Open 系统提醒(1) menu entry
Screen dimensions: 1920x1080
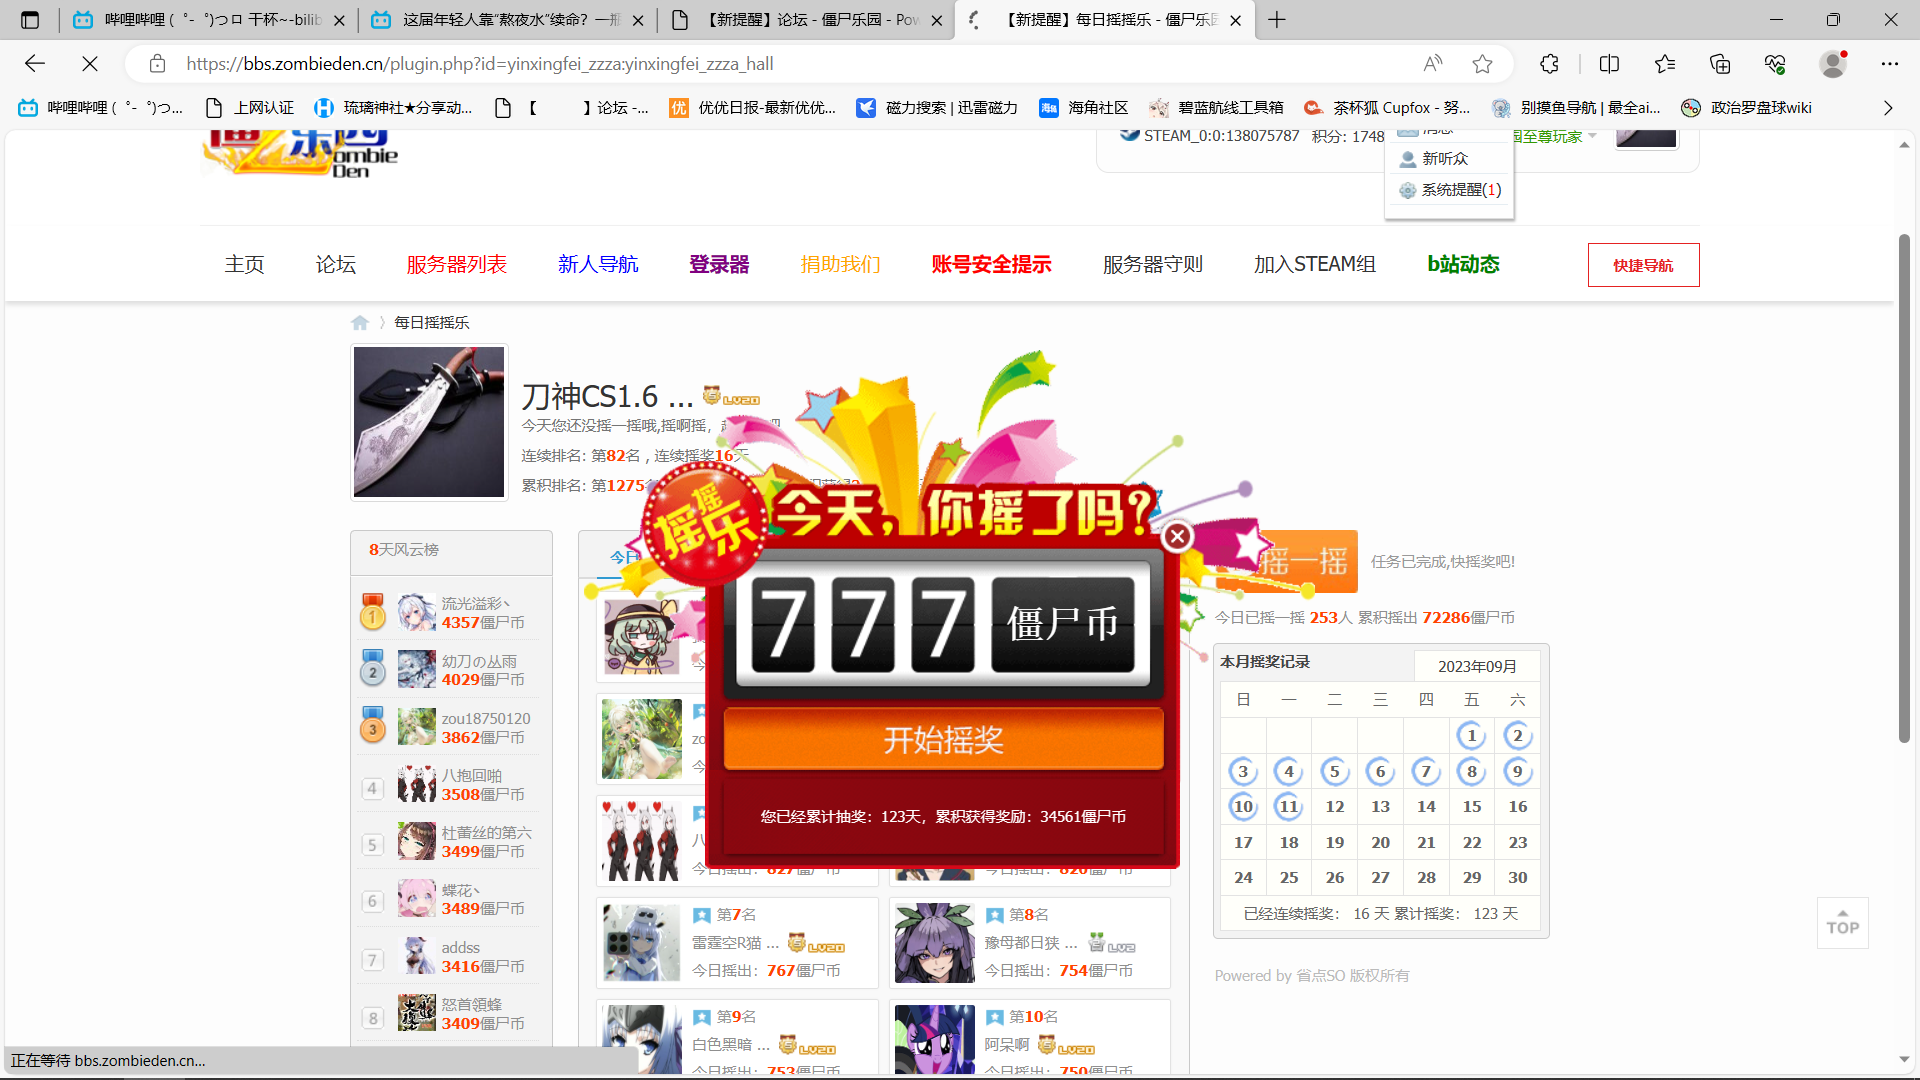1450,190
